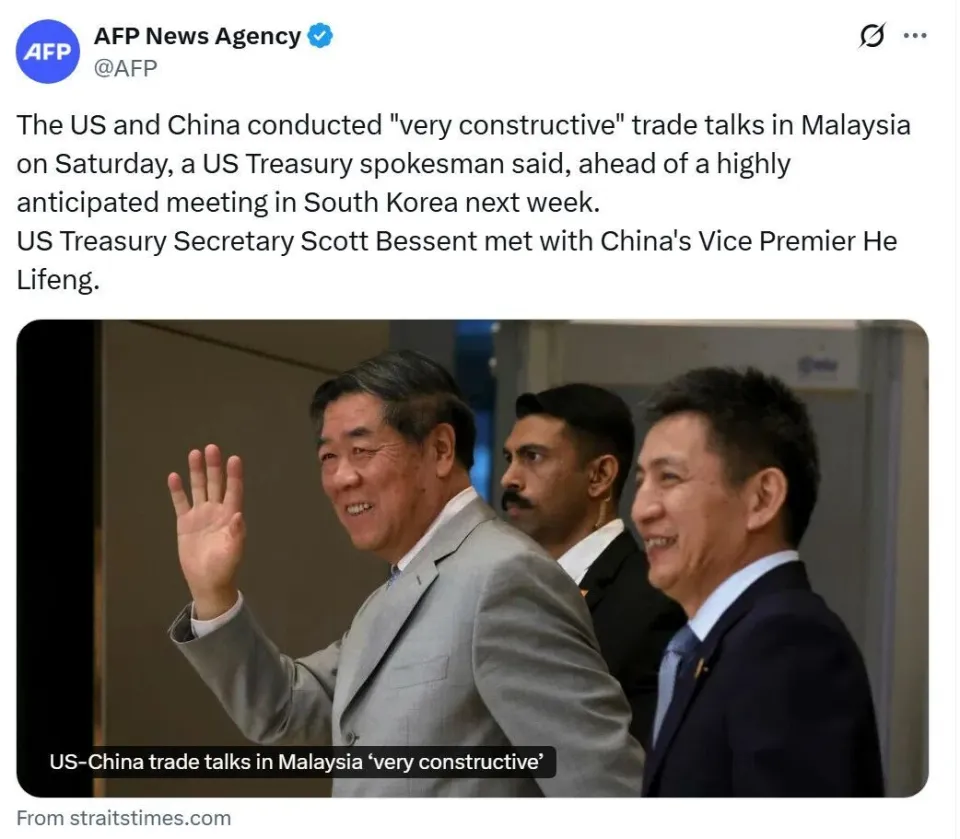
Task: Click the @AFP handle
Action: (126, 67)
